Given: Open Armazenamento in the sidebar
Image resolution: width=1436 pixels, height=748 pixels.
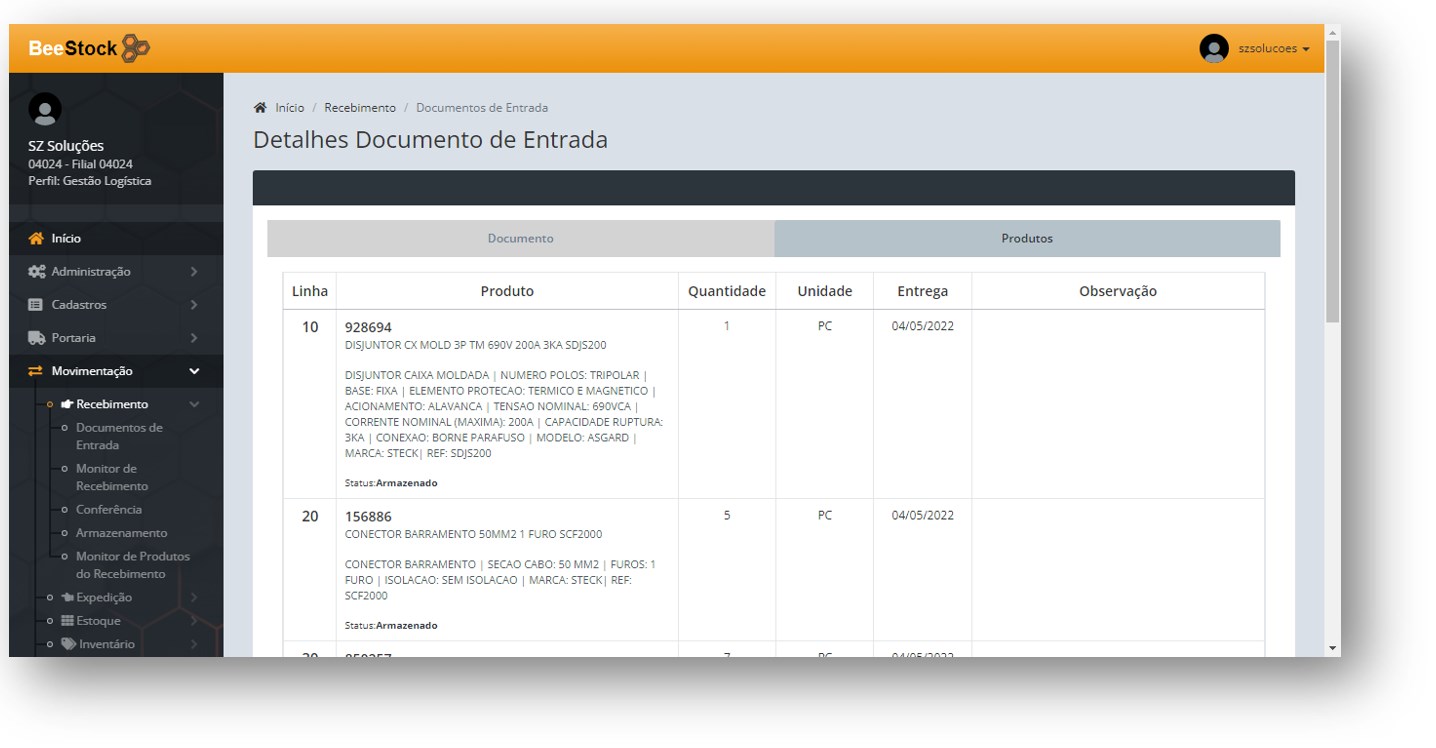Looking at the screenshot, I should pyautogui.click(x=121, y=533).
